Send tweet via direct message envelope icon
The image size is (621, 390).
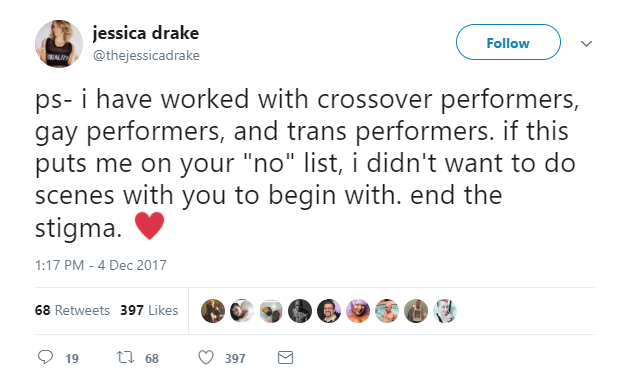tap(285, 358)
